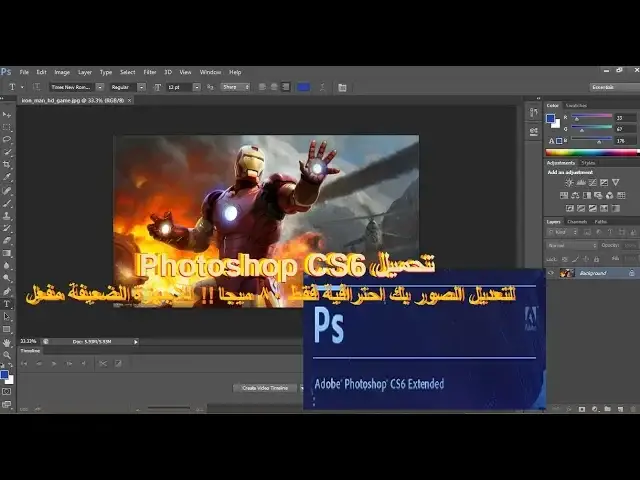640x480 pixels.
Task: Select the Crop tool
Action: (x=7, y=164)
